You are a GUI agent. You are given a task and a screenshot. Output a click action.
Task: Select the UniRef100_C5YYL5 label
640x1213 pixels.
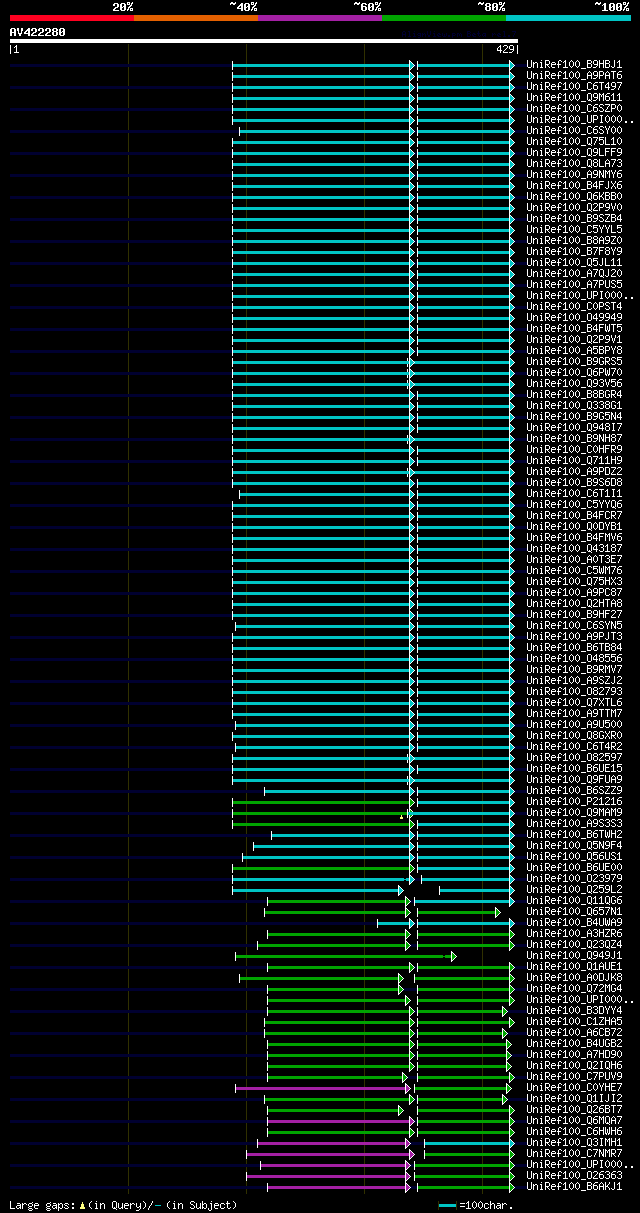574,229
